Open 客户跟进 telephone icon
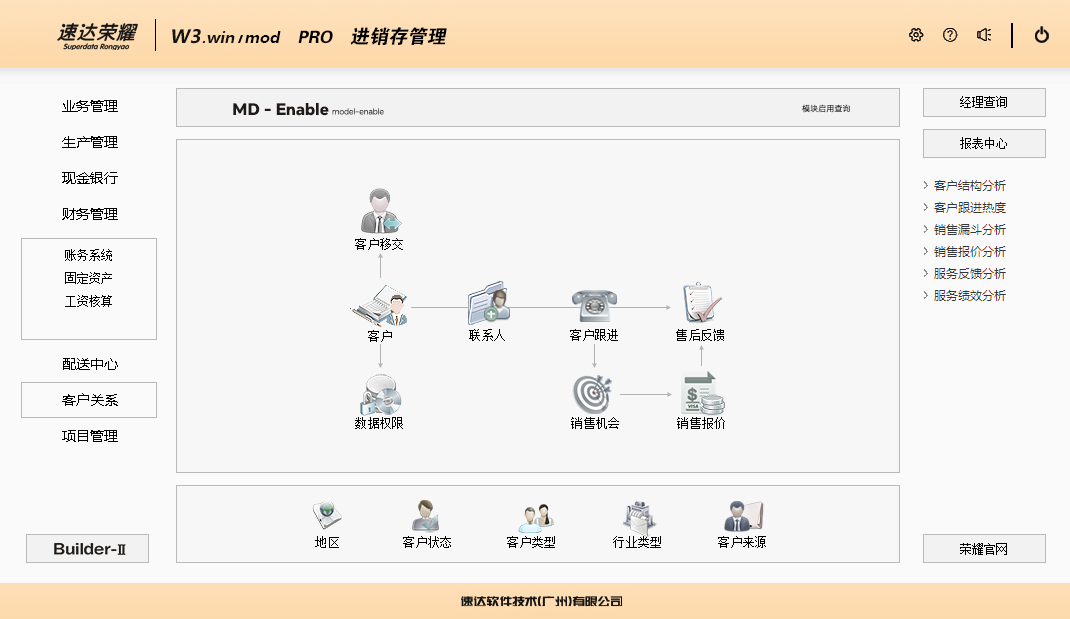 (x=593, y=303)
